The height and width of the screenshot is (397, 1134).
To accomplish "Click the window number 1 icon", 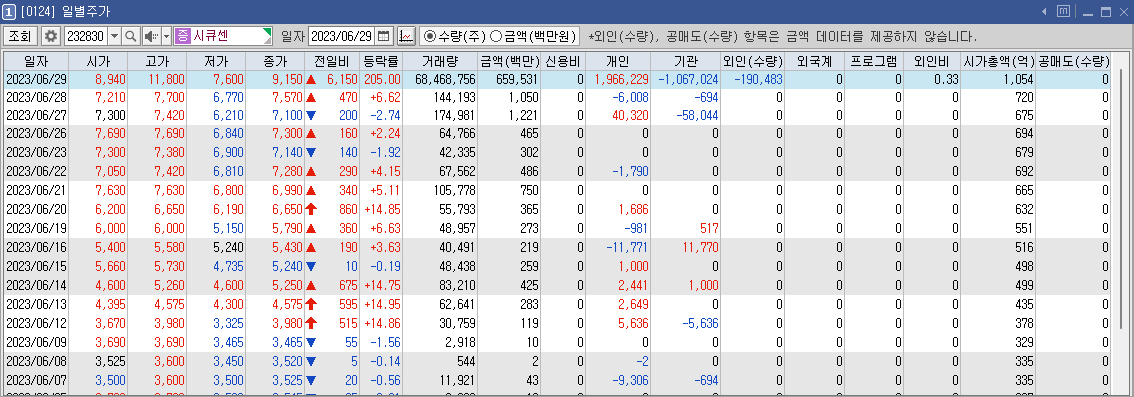I will pyautogui.click(x=9, y=12).
